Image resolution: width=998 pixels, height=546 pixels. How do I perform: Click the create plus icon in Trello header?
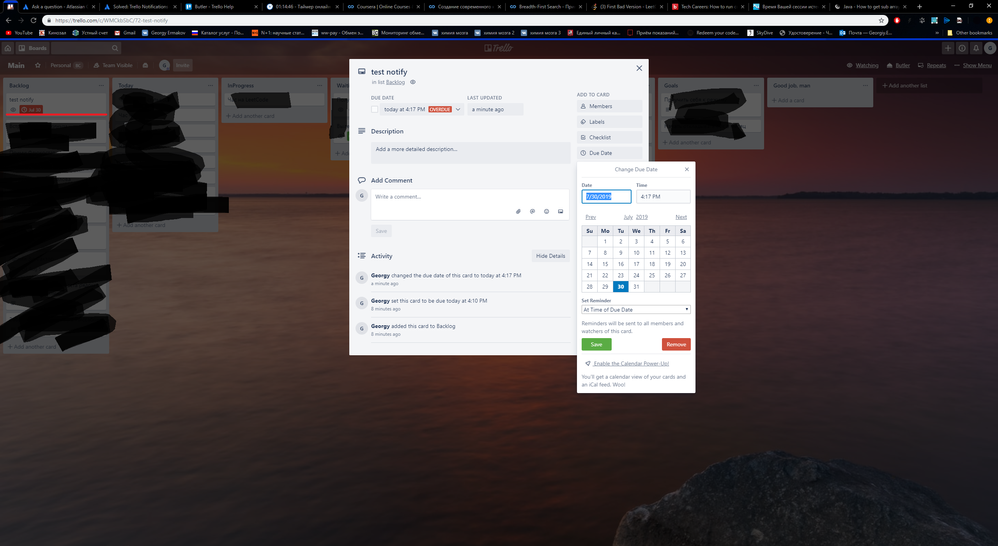click(948, 48)
